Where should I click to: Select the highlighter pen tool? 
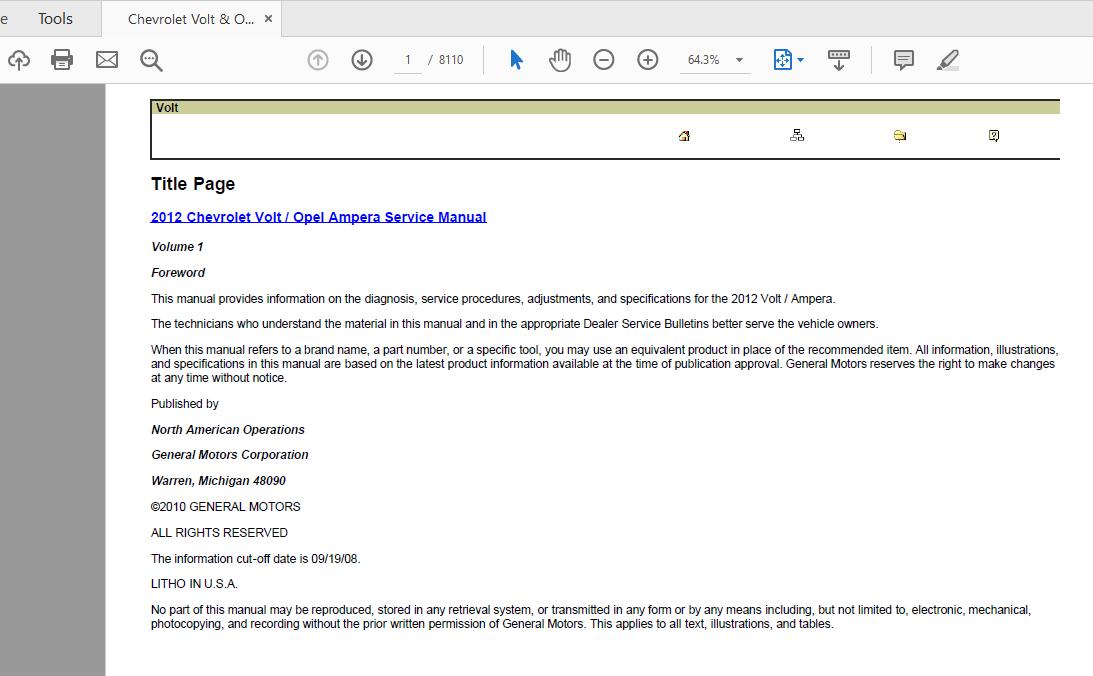click(x=948, y=60)
